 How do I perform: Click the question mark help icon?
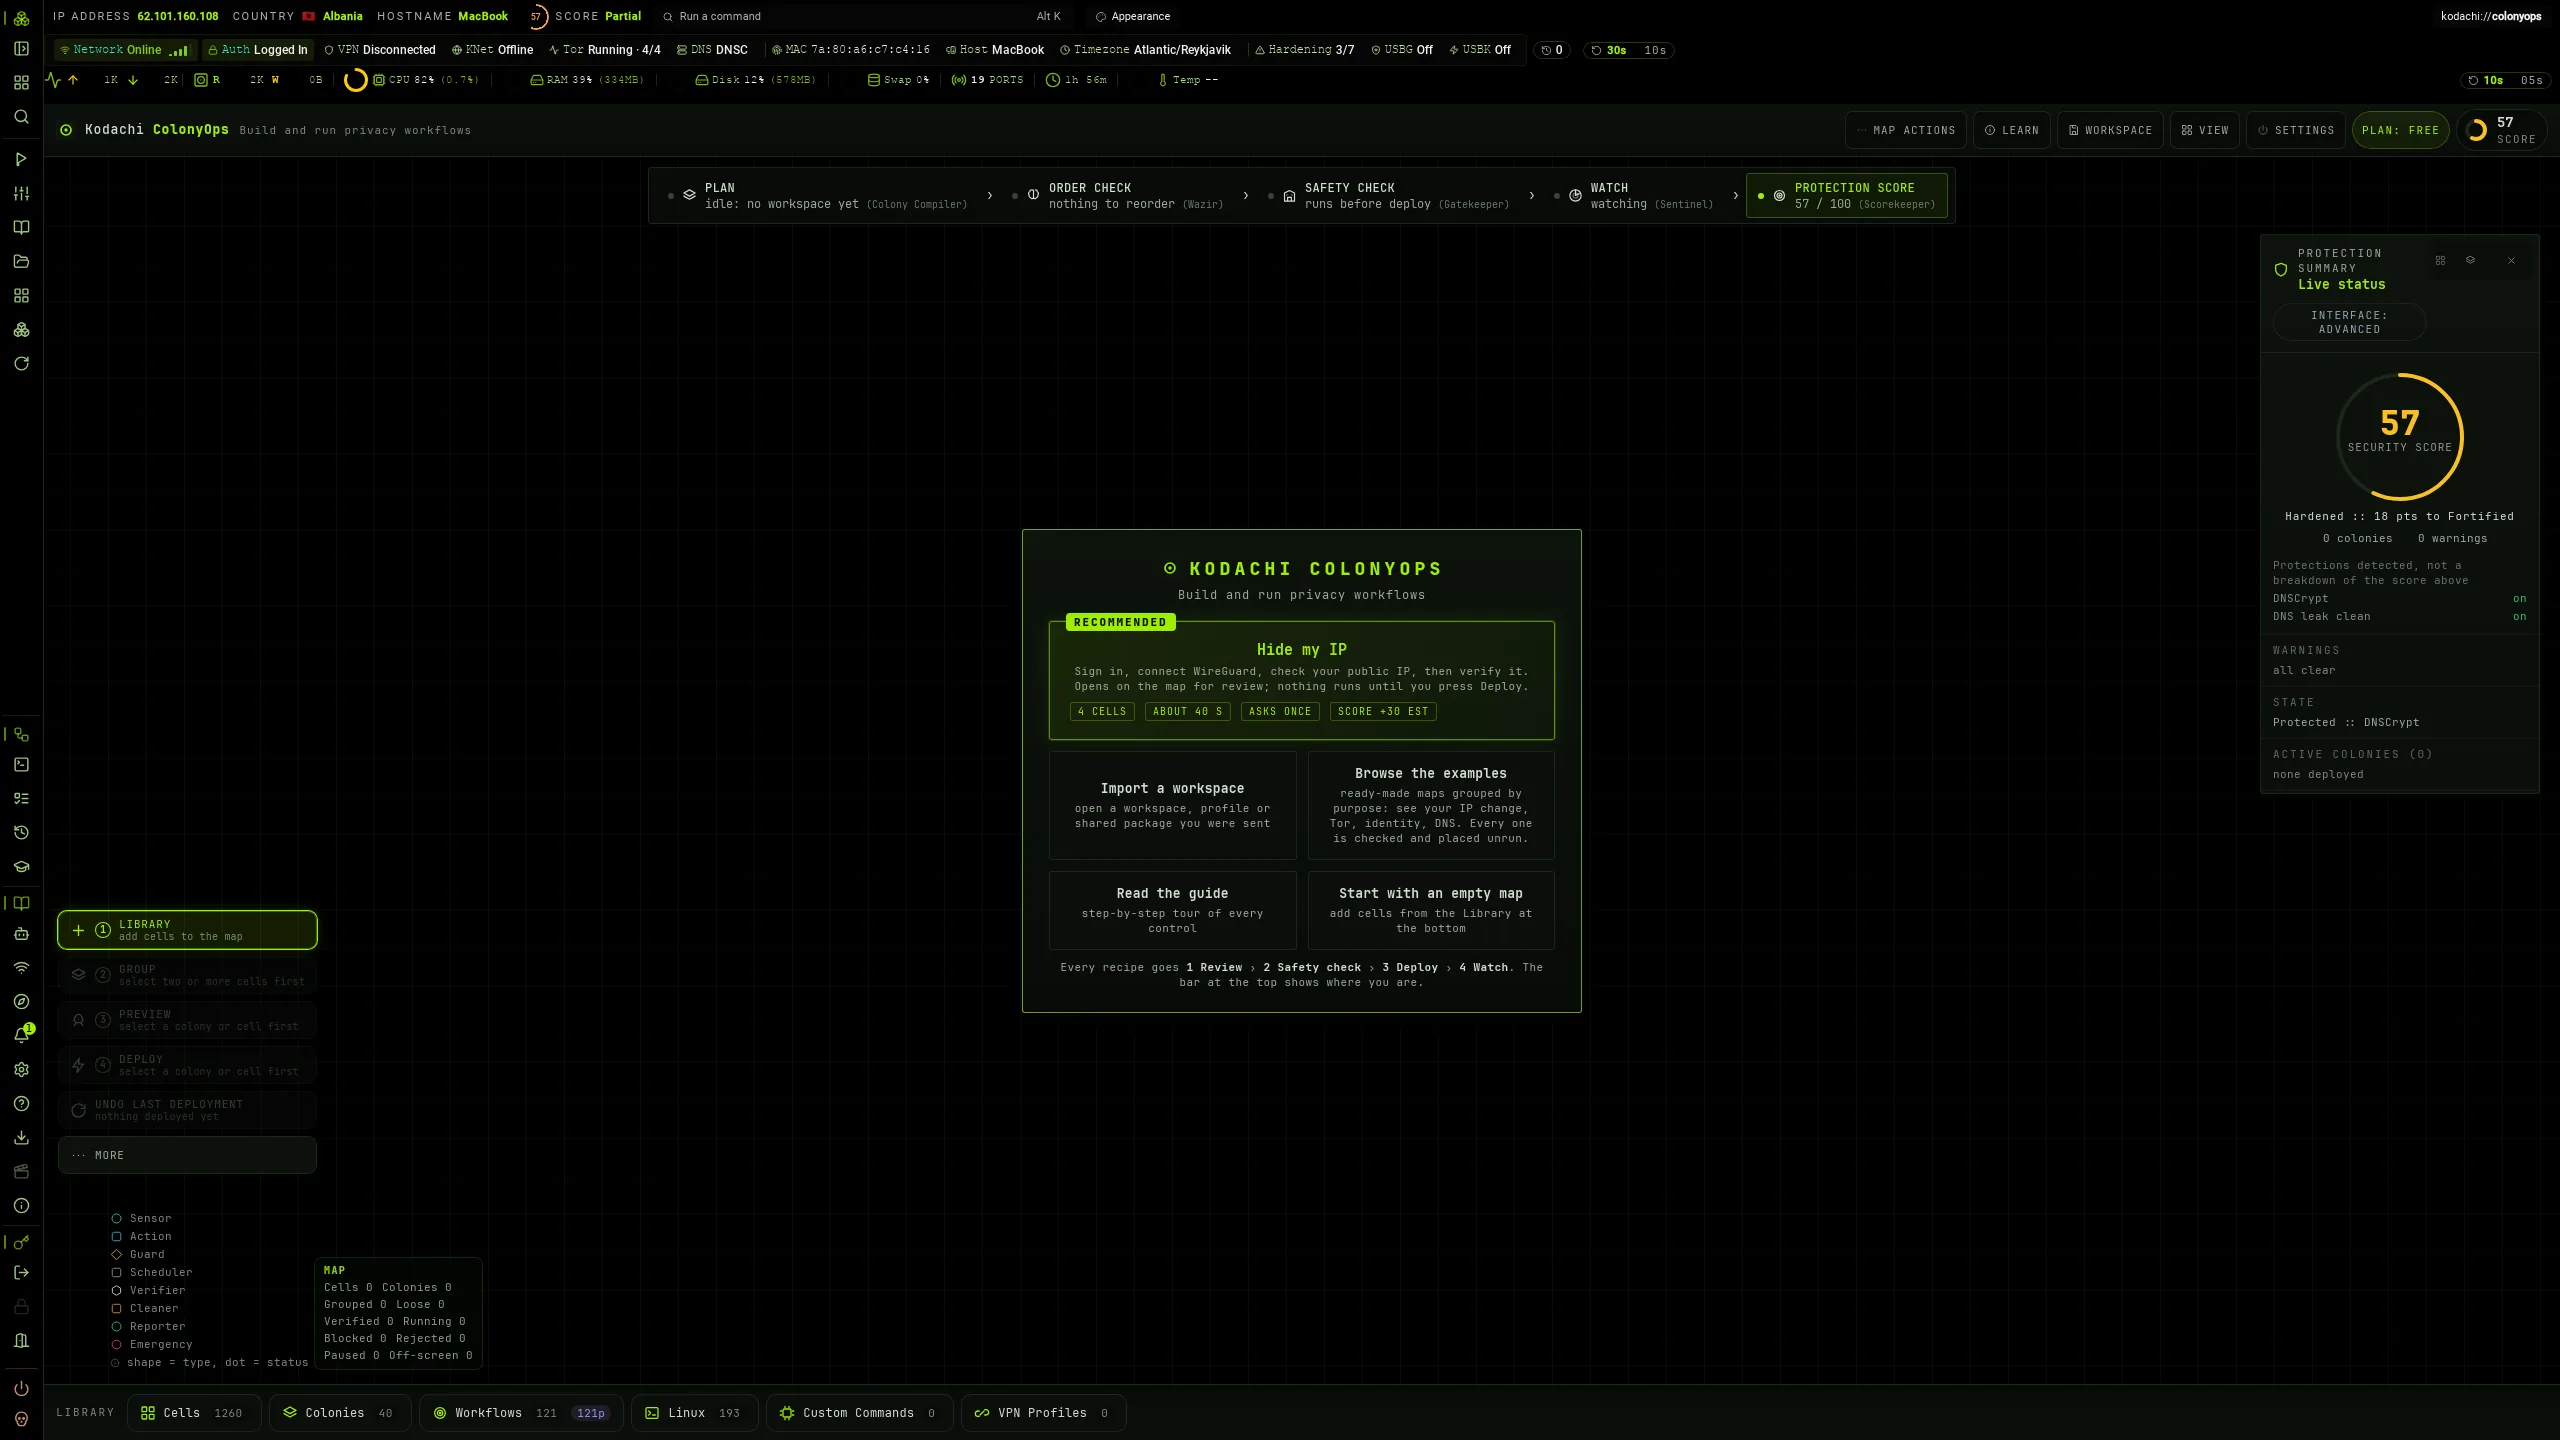[x=21, y=1104]
